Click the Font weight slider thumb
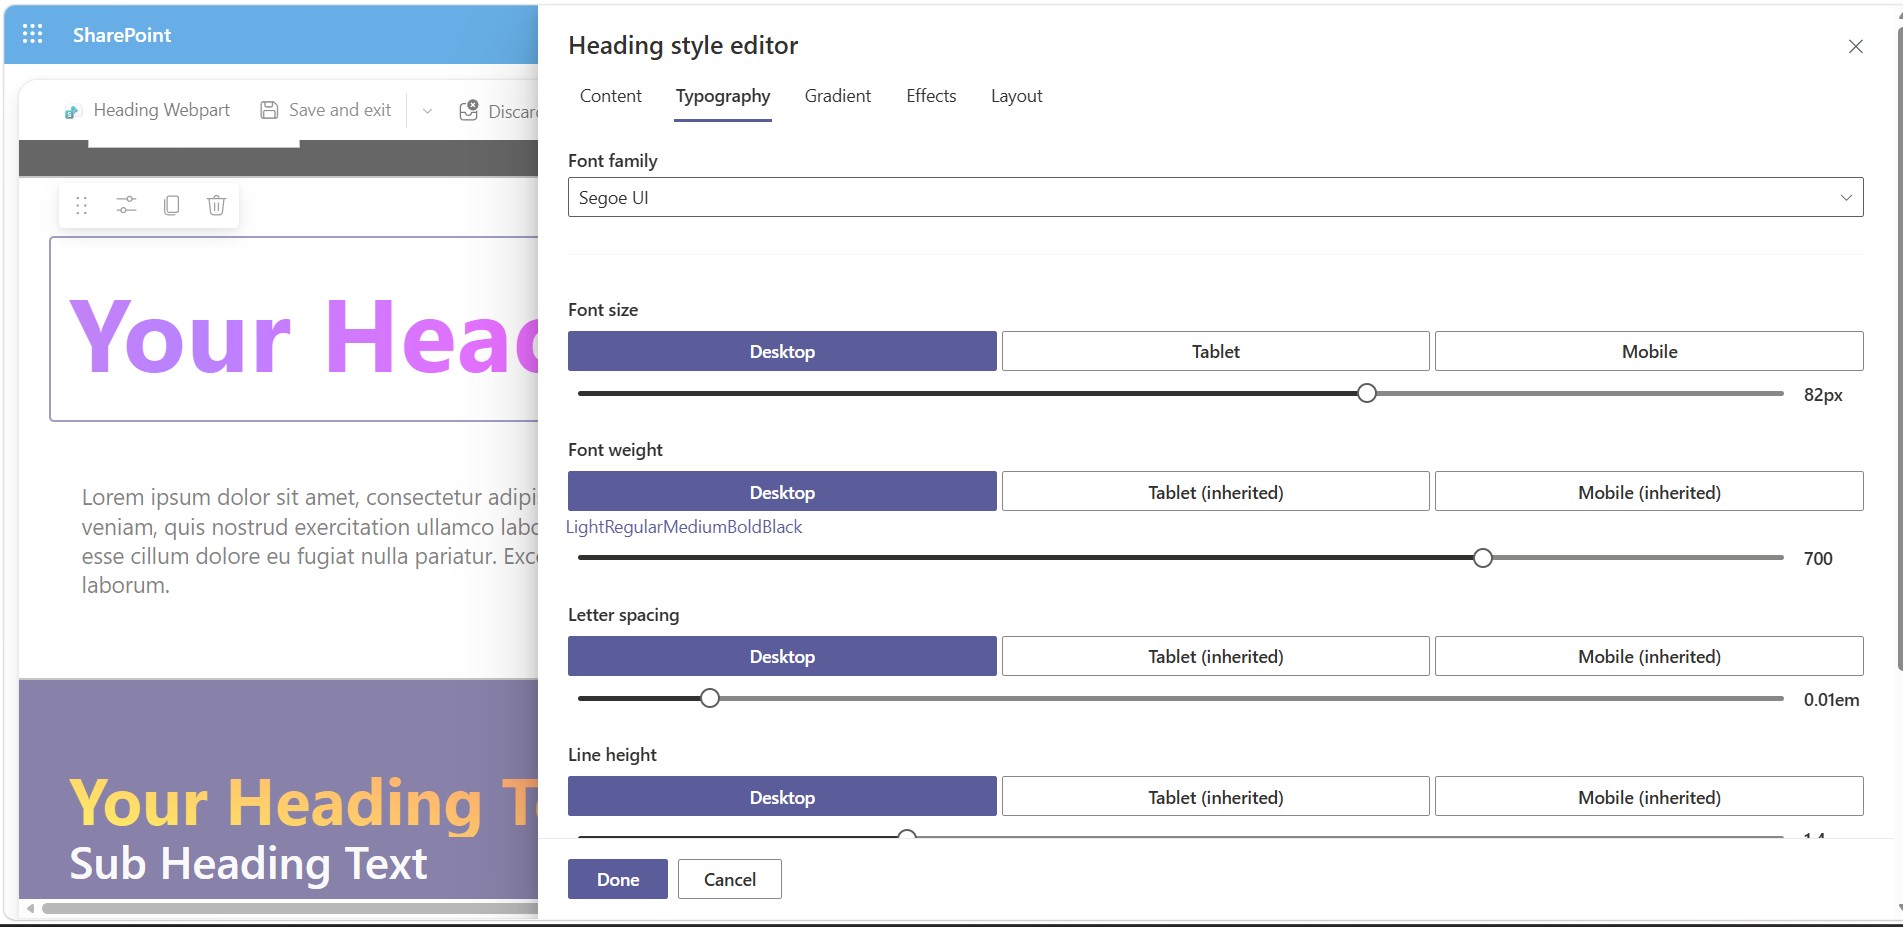Viewport: 1903px width, 927px height. tap(1483, 558)
